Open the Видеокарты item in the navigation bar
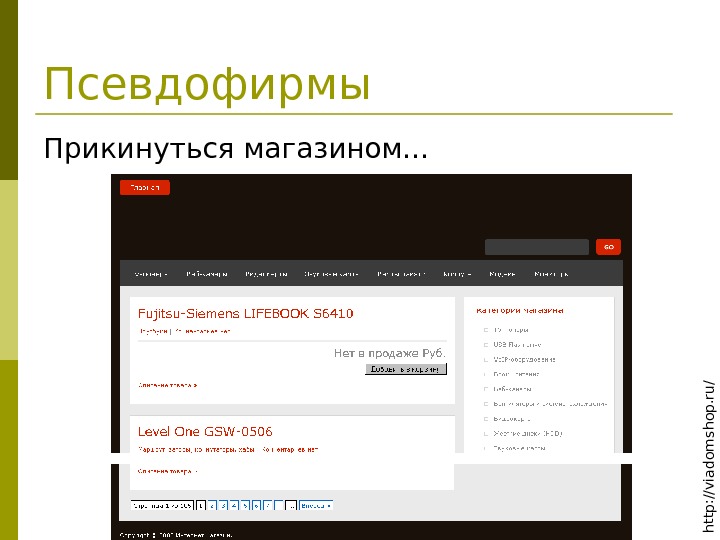This screenshot has height=540, width=720. (x=266, y=274)
